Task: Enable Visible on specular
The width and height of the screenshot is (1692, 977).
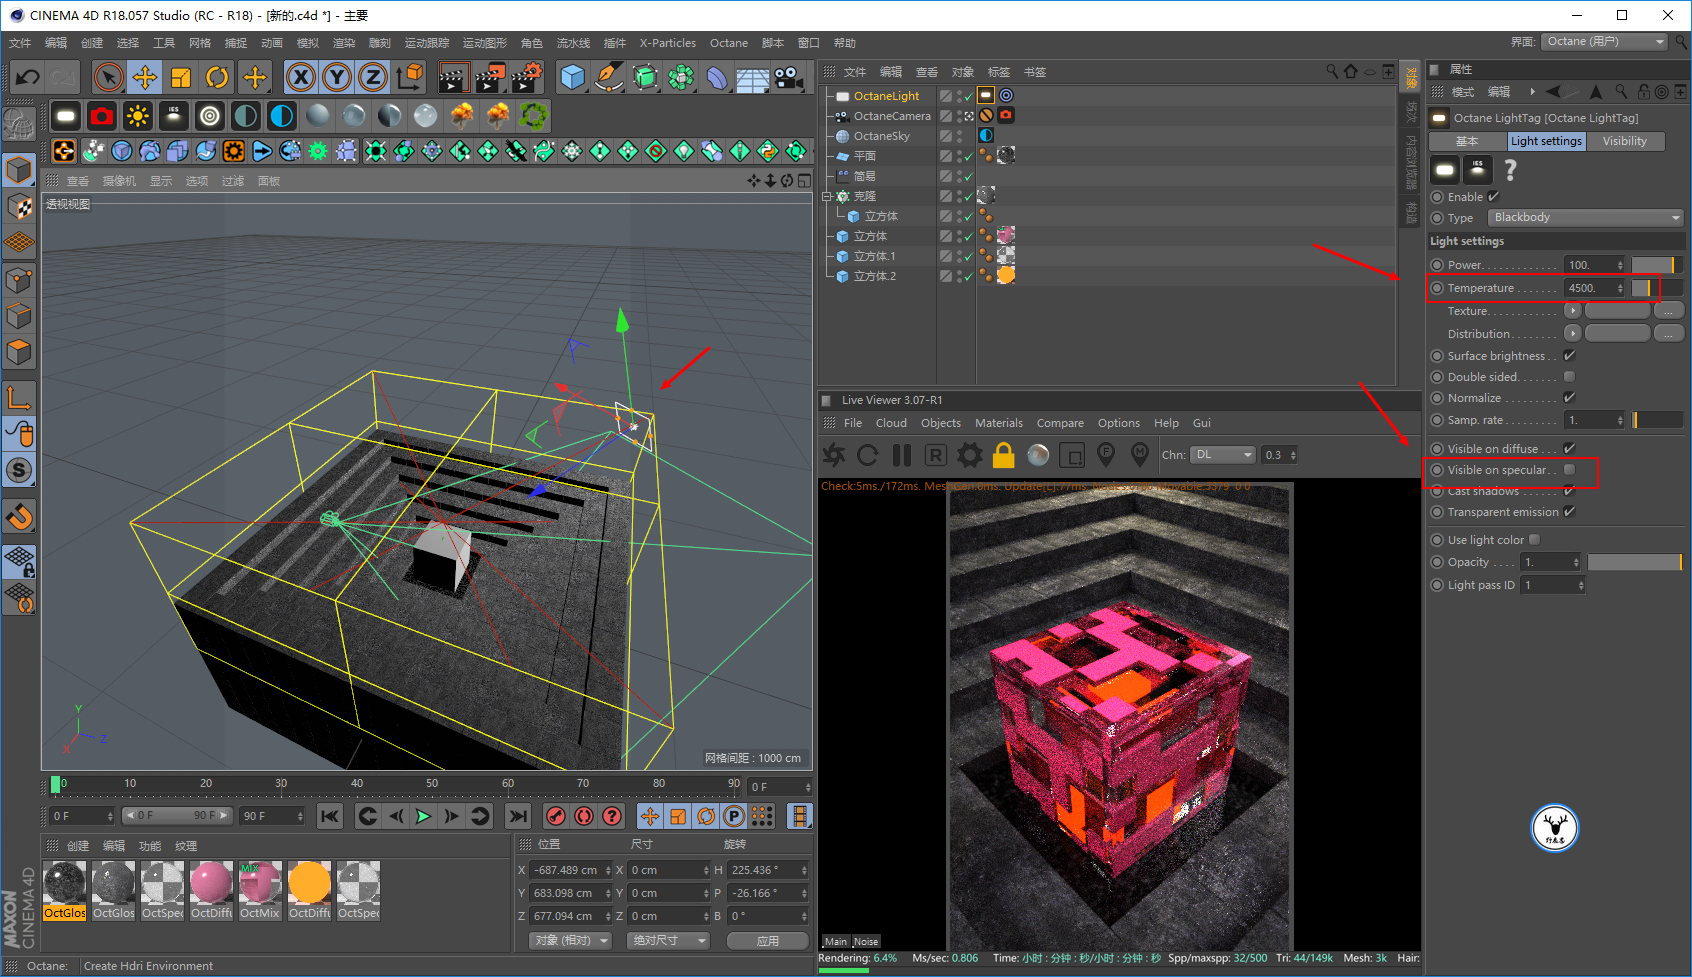Action: tap(1569, 469)
